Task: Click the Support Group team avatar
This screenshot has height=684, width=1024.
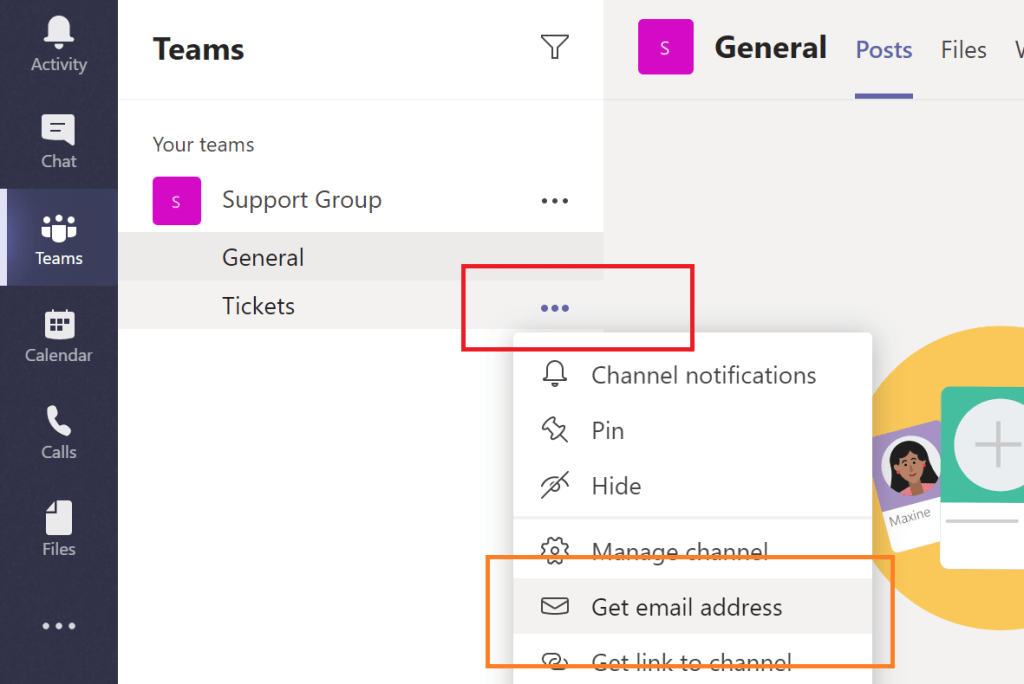Action: point(176,201)
